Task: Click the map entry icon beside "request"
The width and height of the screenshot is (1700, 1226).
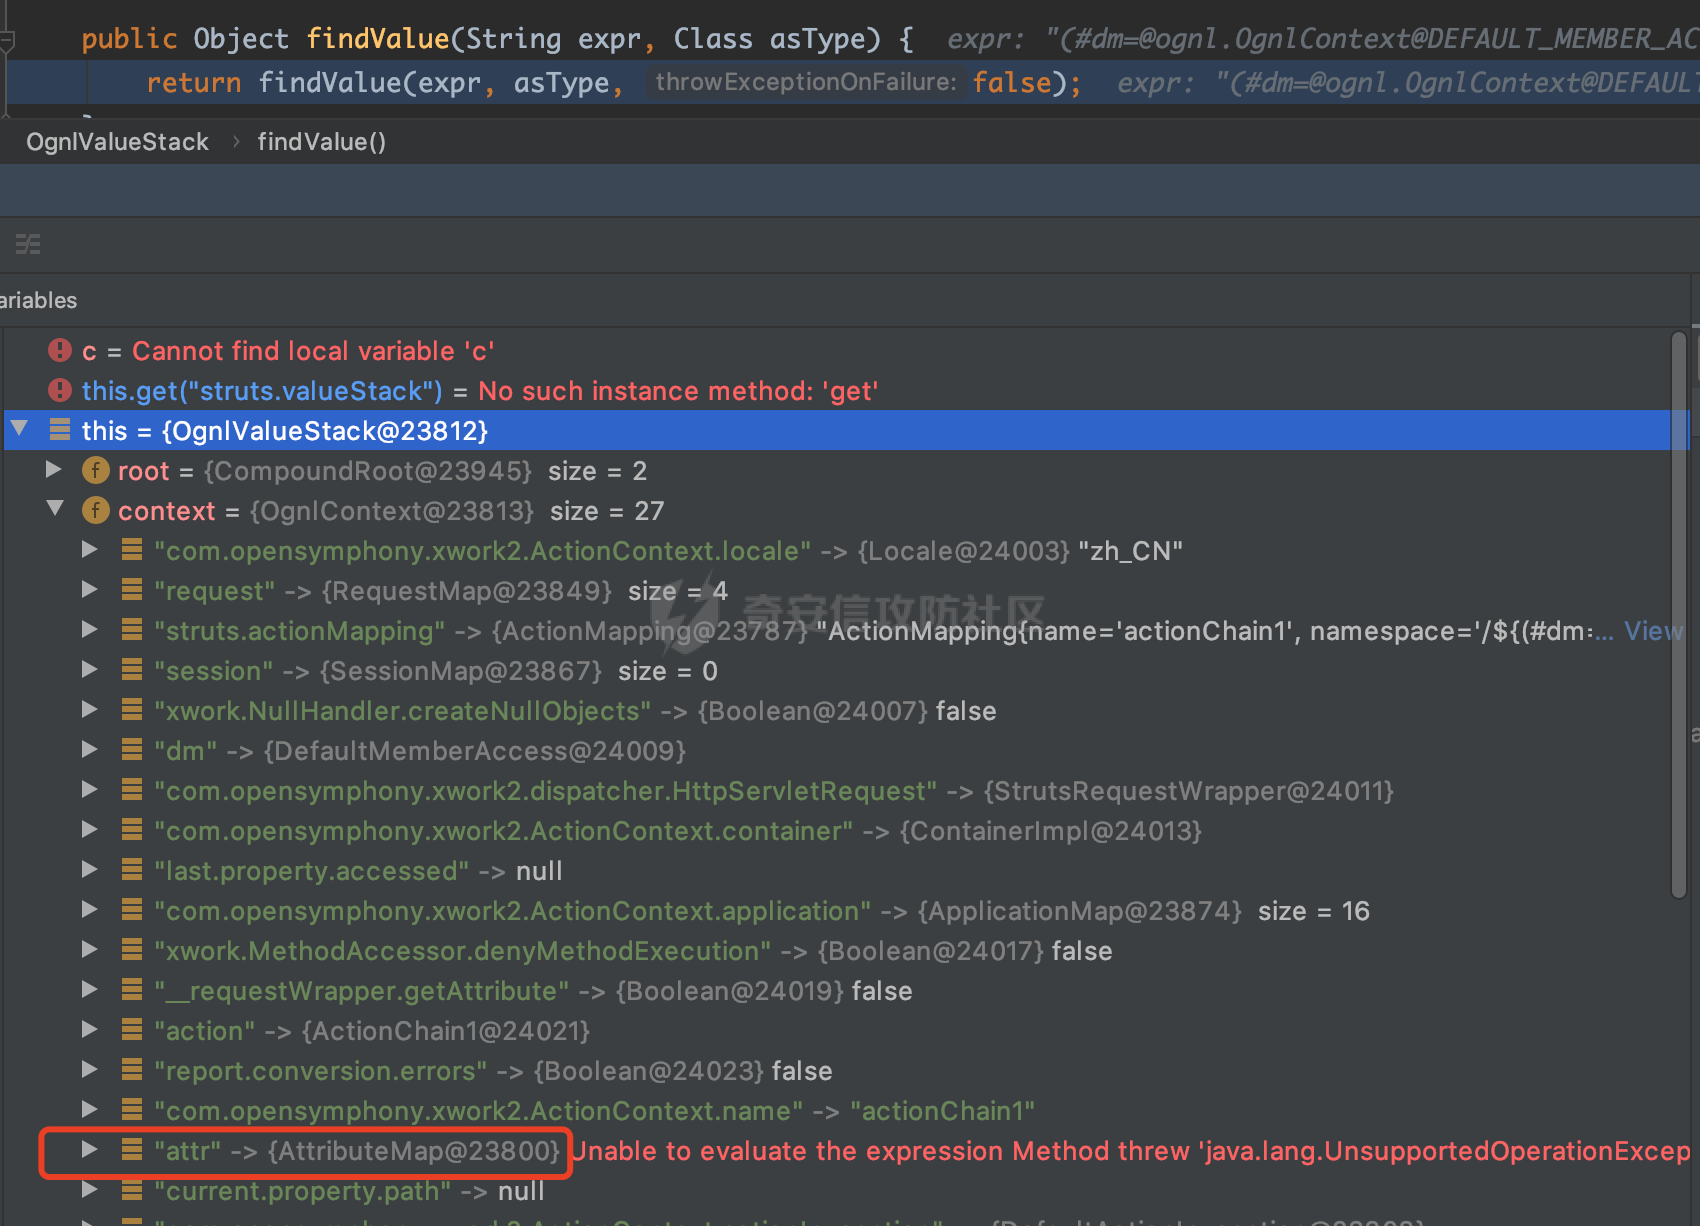Action: 131,591
